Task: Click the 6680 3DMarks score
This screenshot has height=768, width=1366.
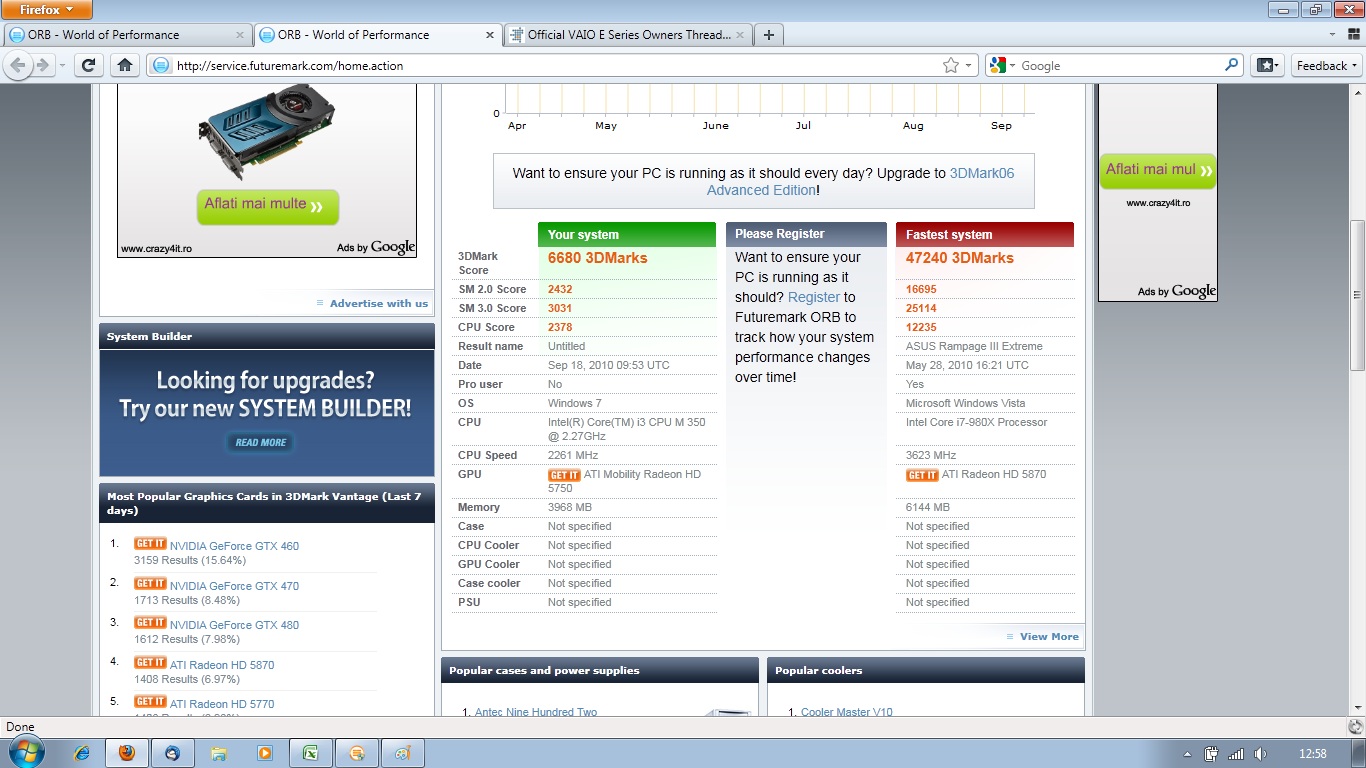Action: pyautogui.click(x=597, y=258)
